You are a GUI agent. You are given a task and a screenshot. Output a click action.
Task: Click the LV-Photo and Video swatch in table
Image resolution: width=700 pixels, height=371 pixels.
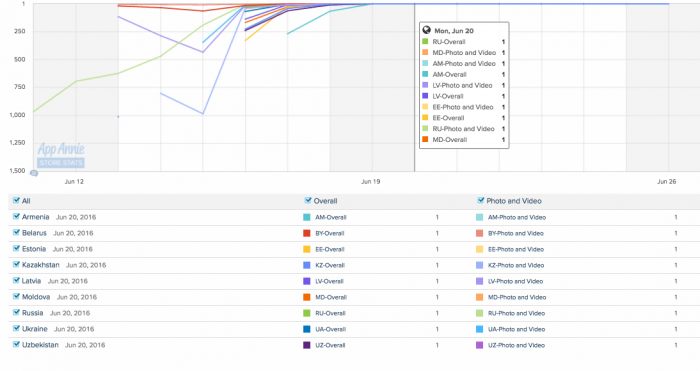point(479,281)
